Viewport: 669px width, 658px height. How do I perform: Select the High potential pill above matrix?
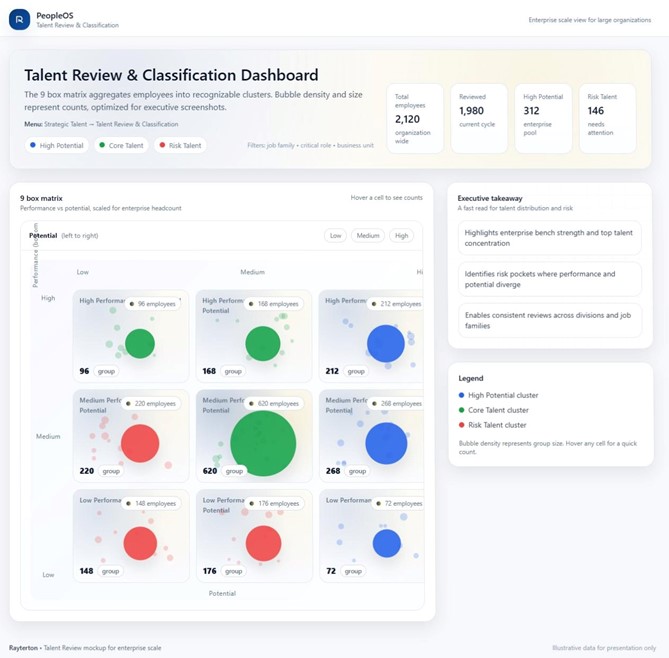coord(402,236)
